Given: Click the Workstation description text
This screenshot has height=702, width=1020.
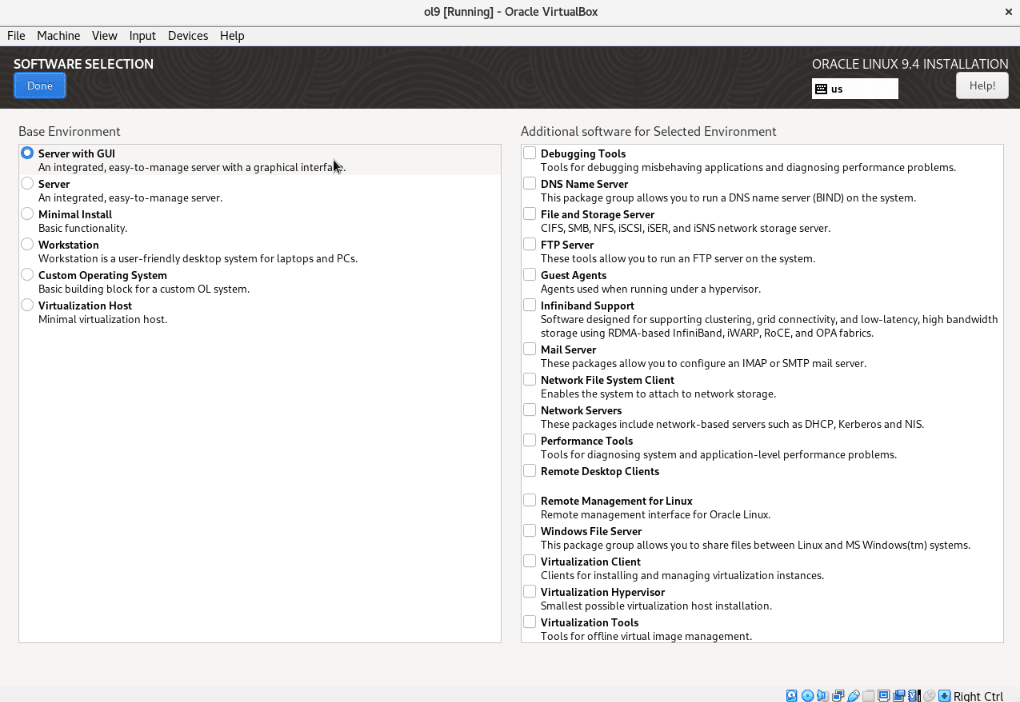Looking at the screenshot, I should [198, 258].
